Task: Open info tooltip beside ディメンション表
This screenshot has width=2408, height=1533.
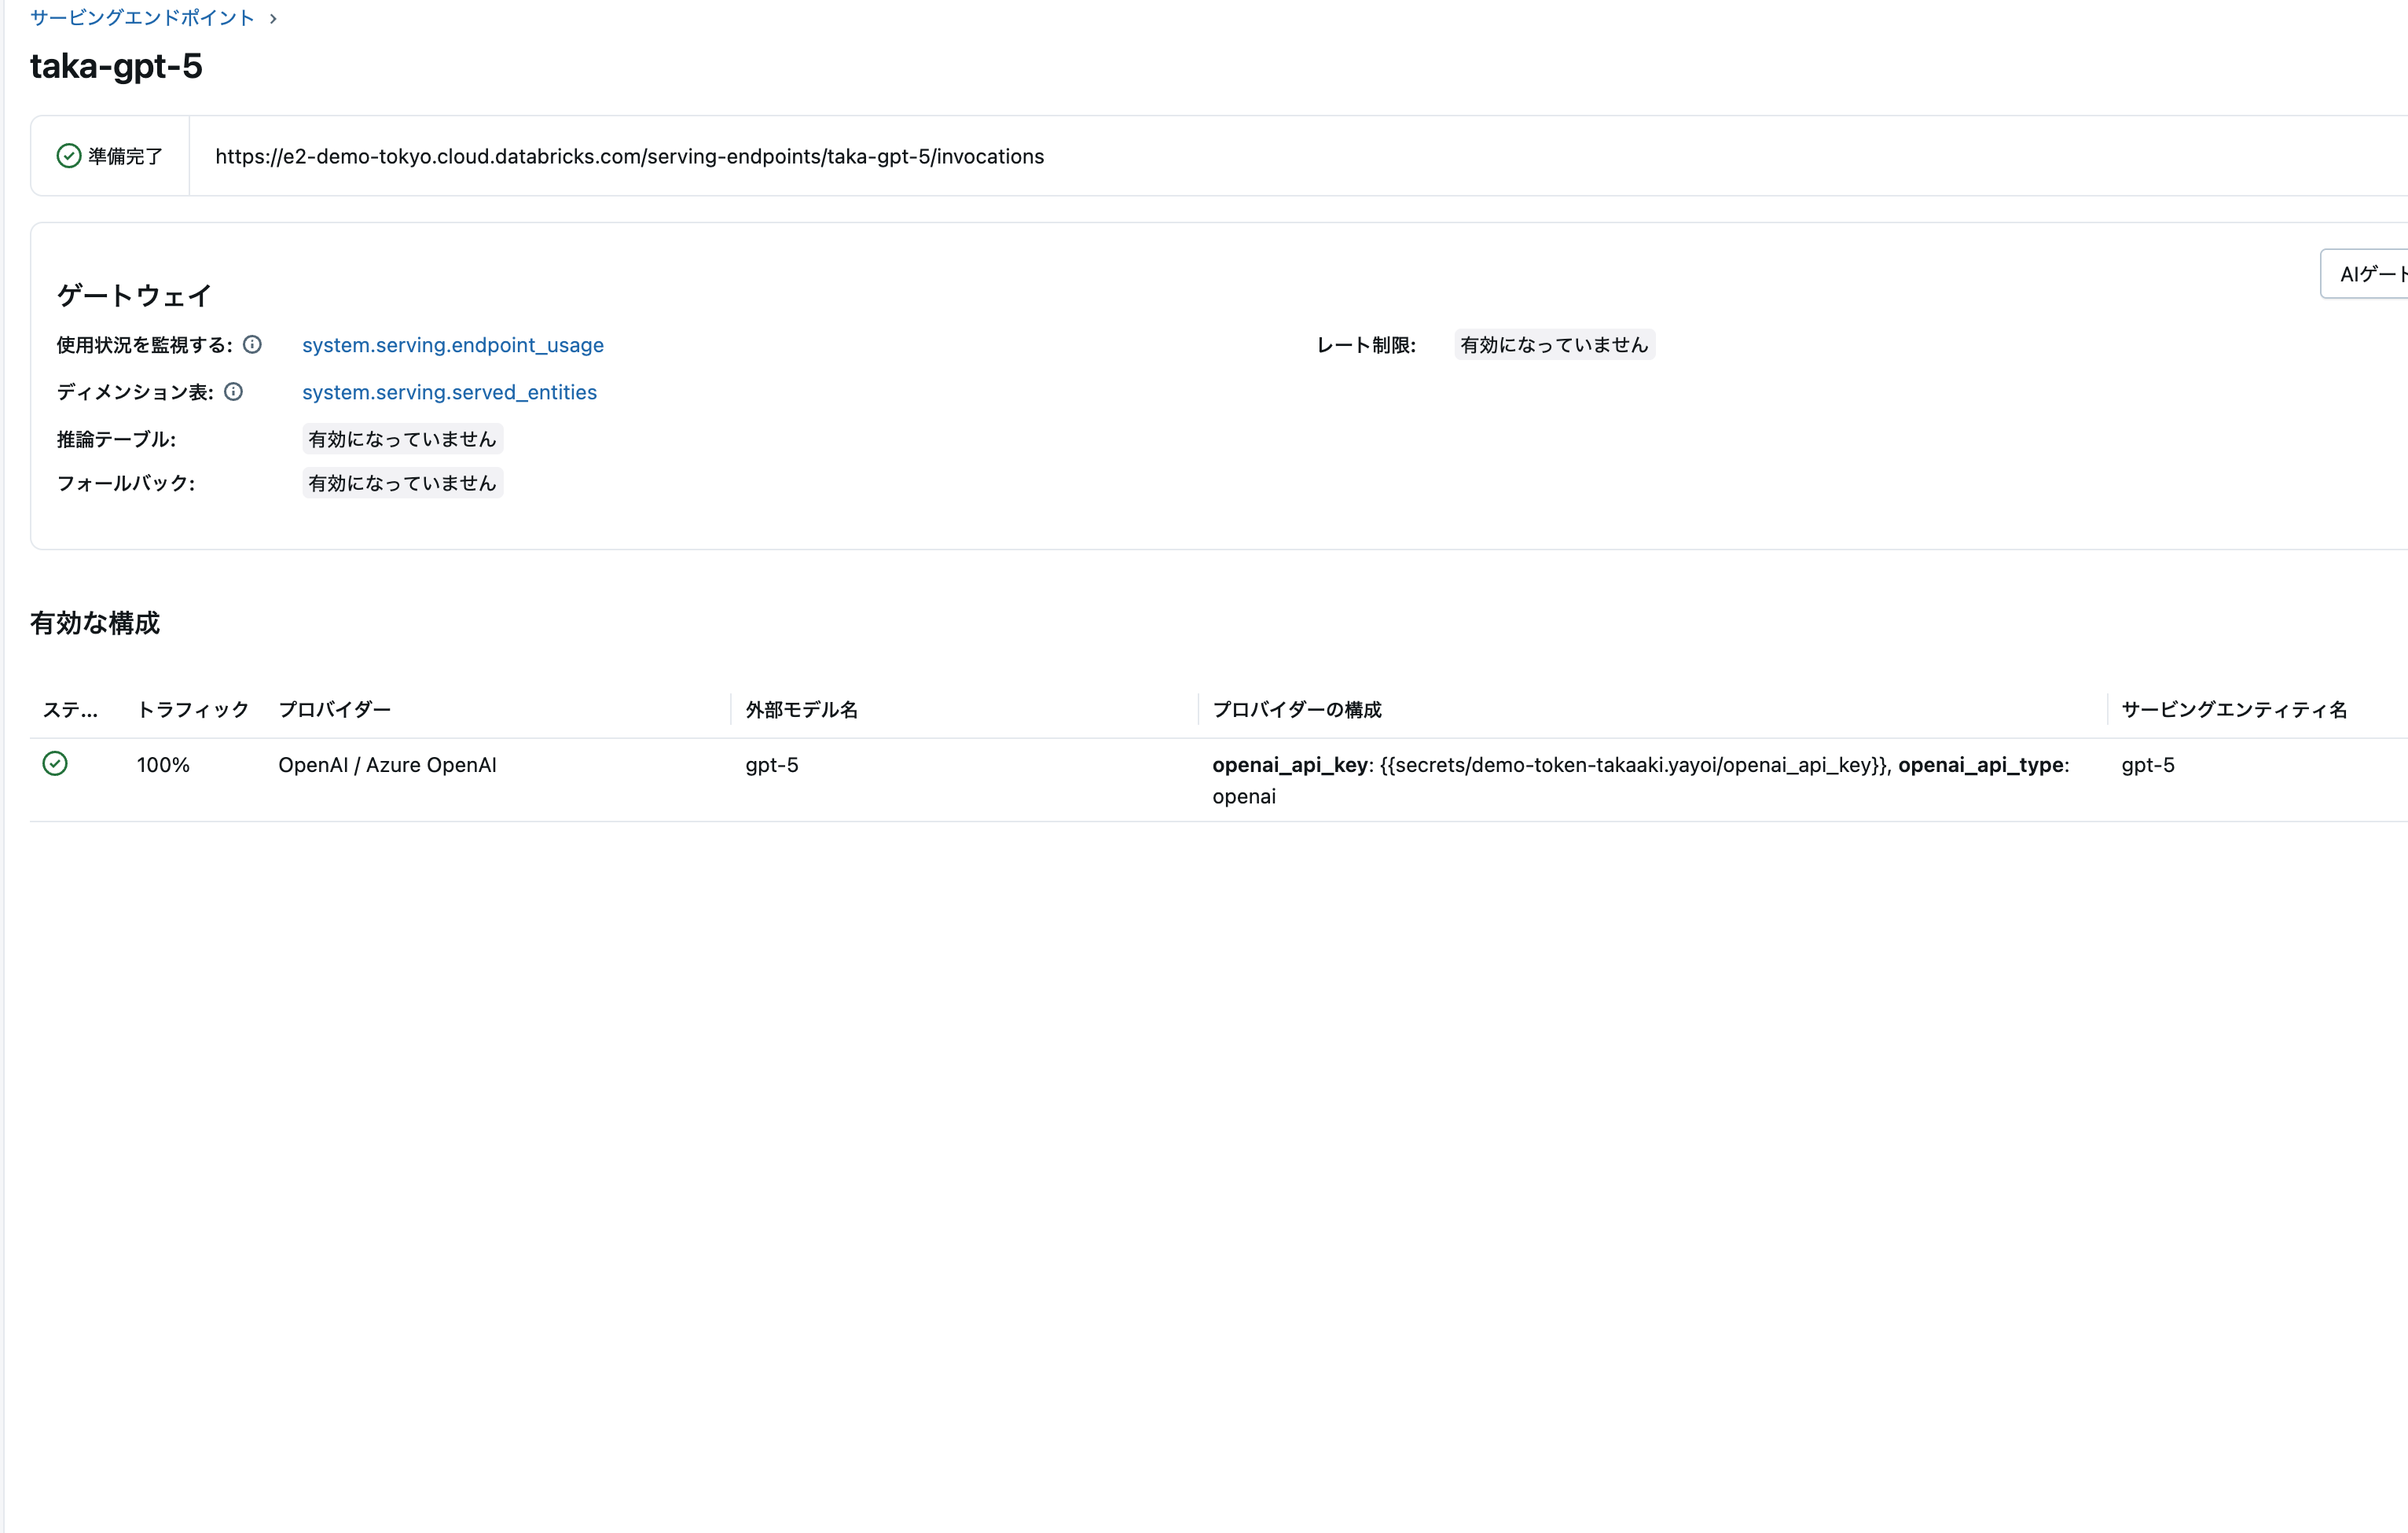Action: tap(234, 391)
